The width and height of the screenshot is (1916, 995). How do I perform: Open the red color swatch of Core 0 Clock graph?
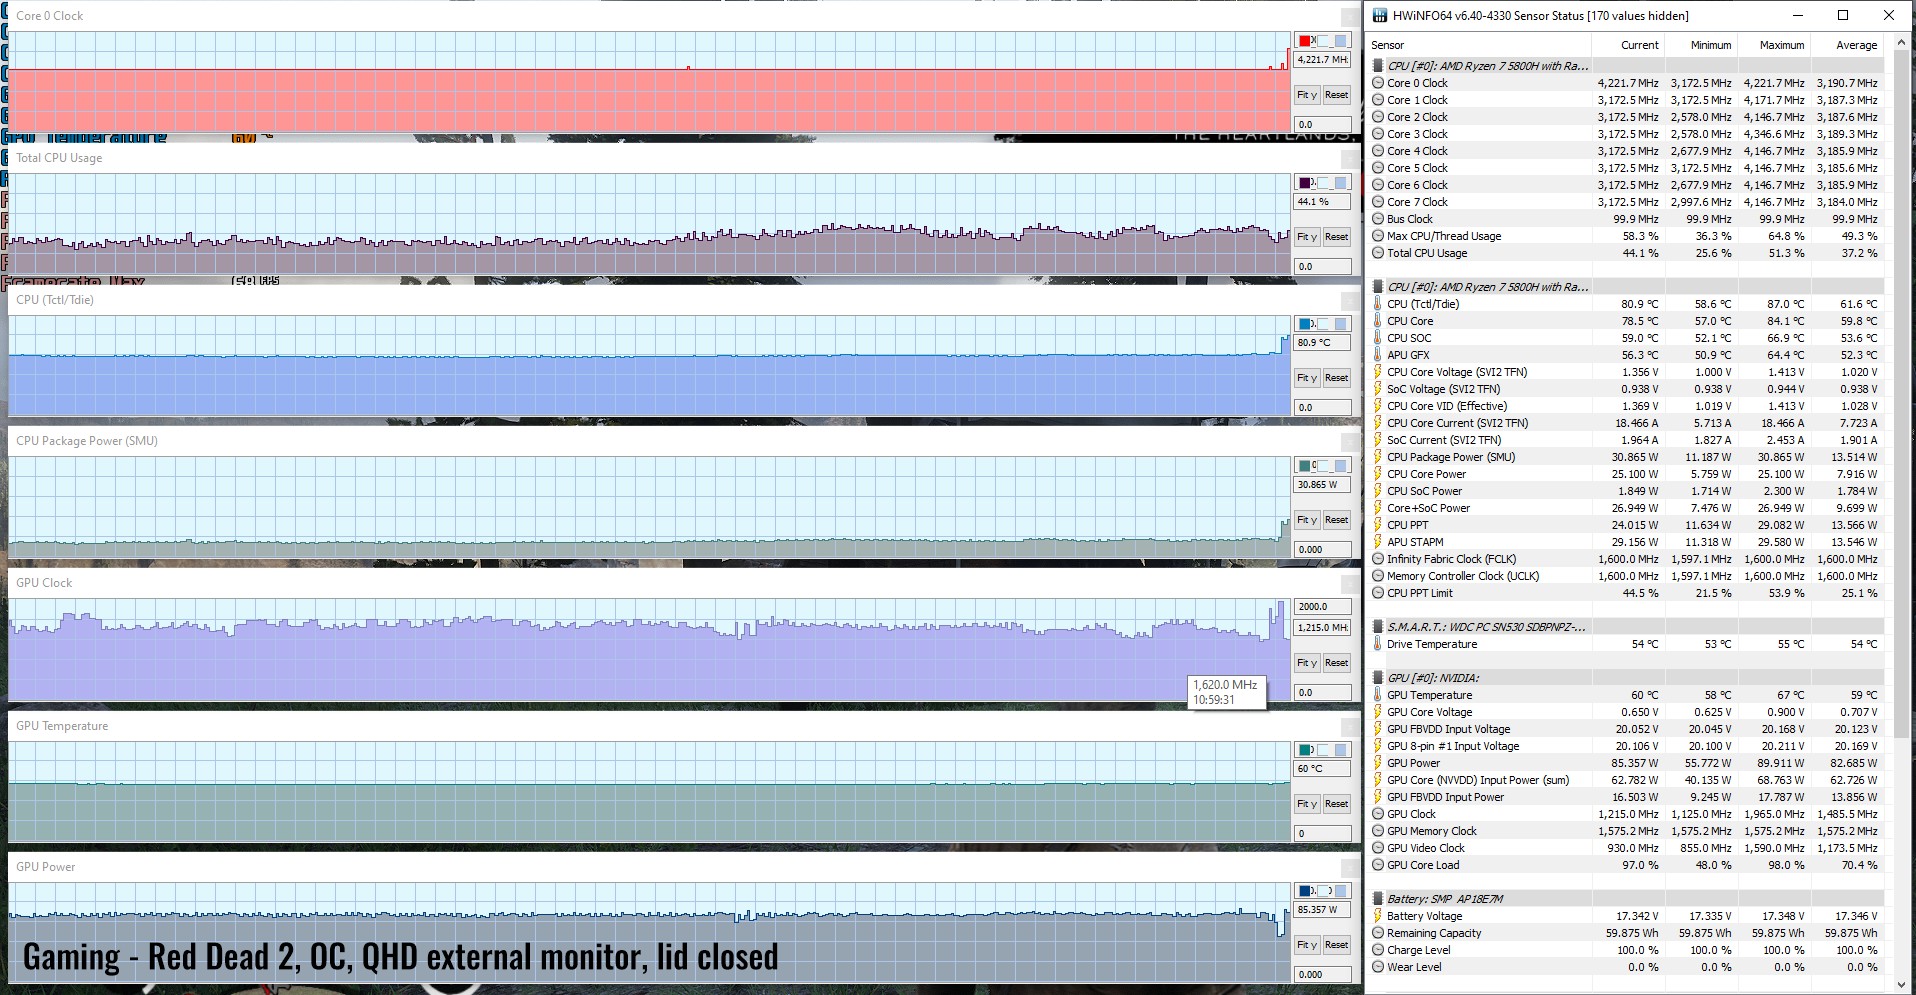tap(1305, 41)
